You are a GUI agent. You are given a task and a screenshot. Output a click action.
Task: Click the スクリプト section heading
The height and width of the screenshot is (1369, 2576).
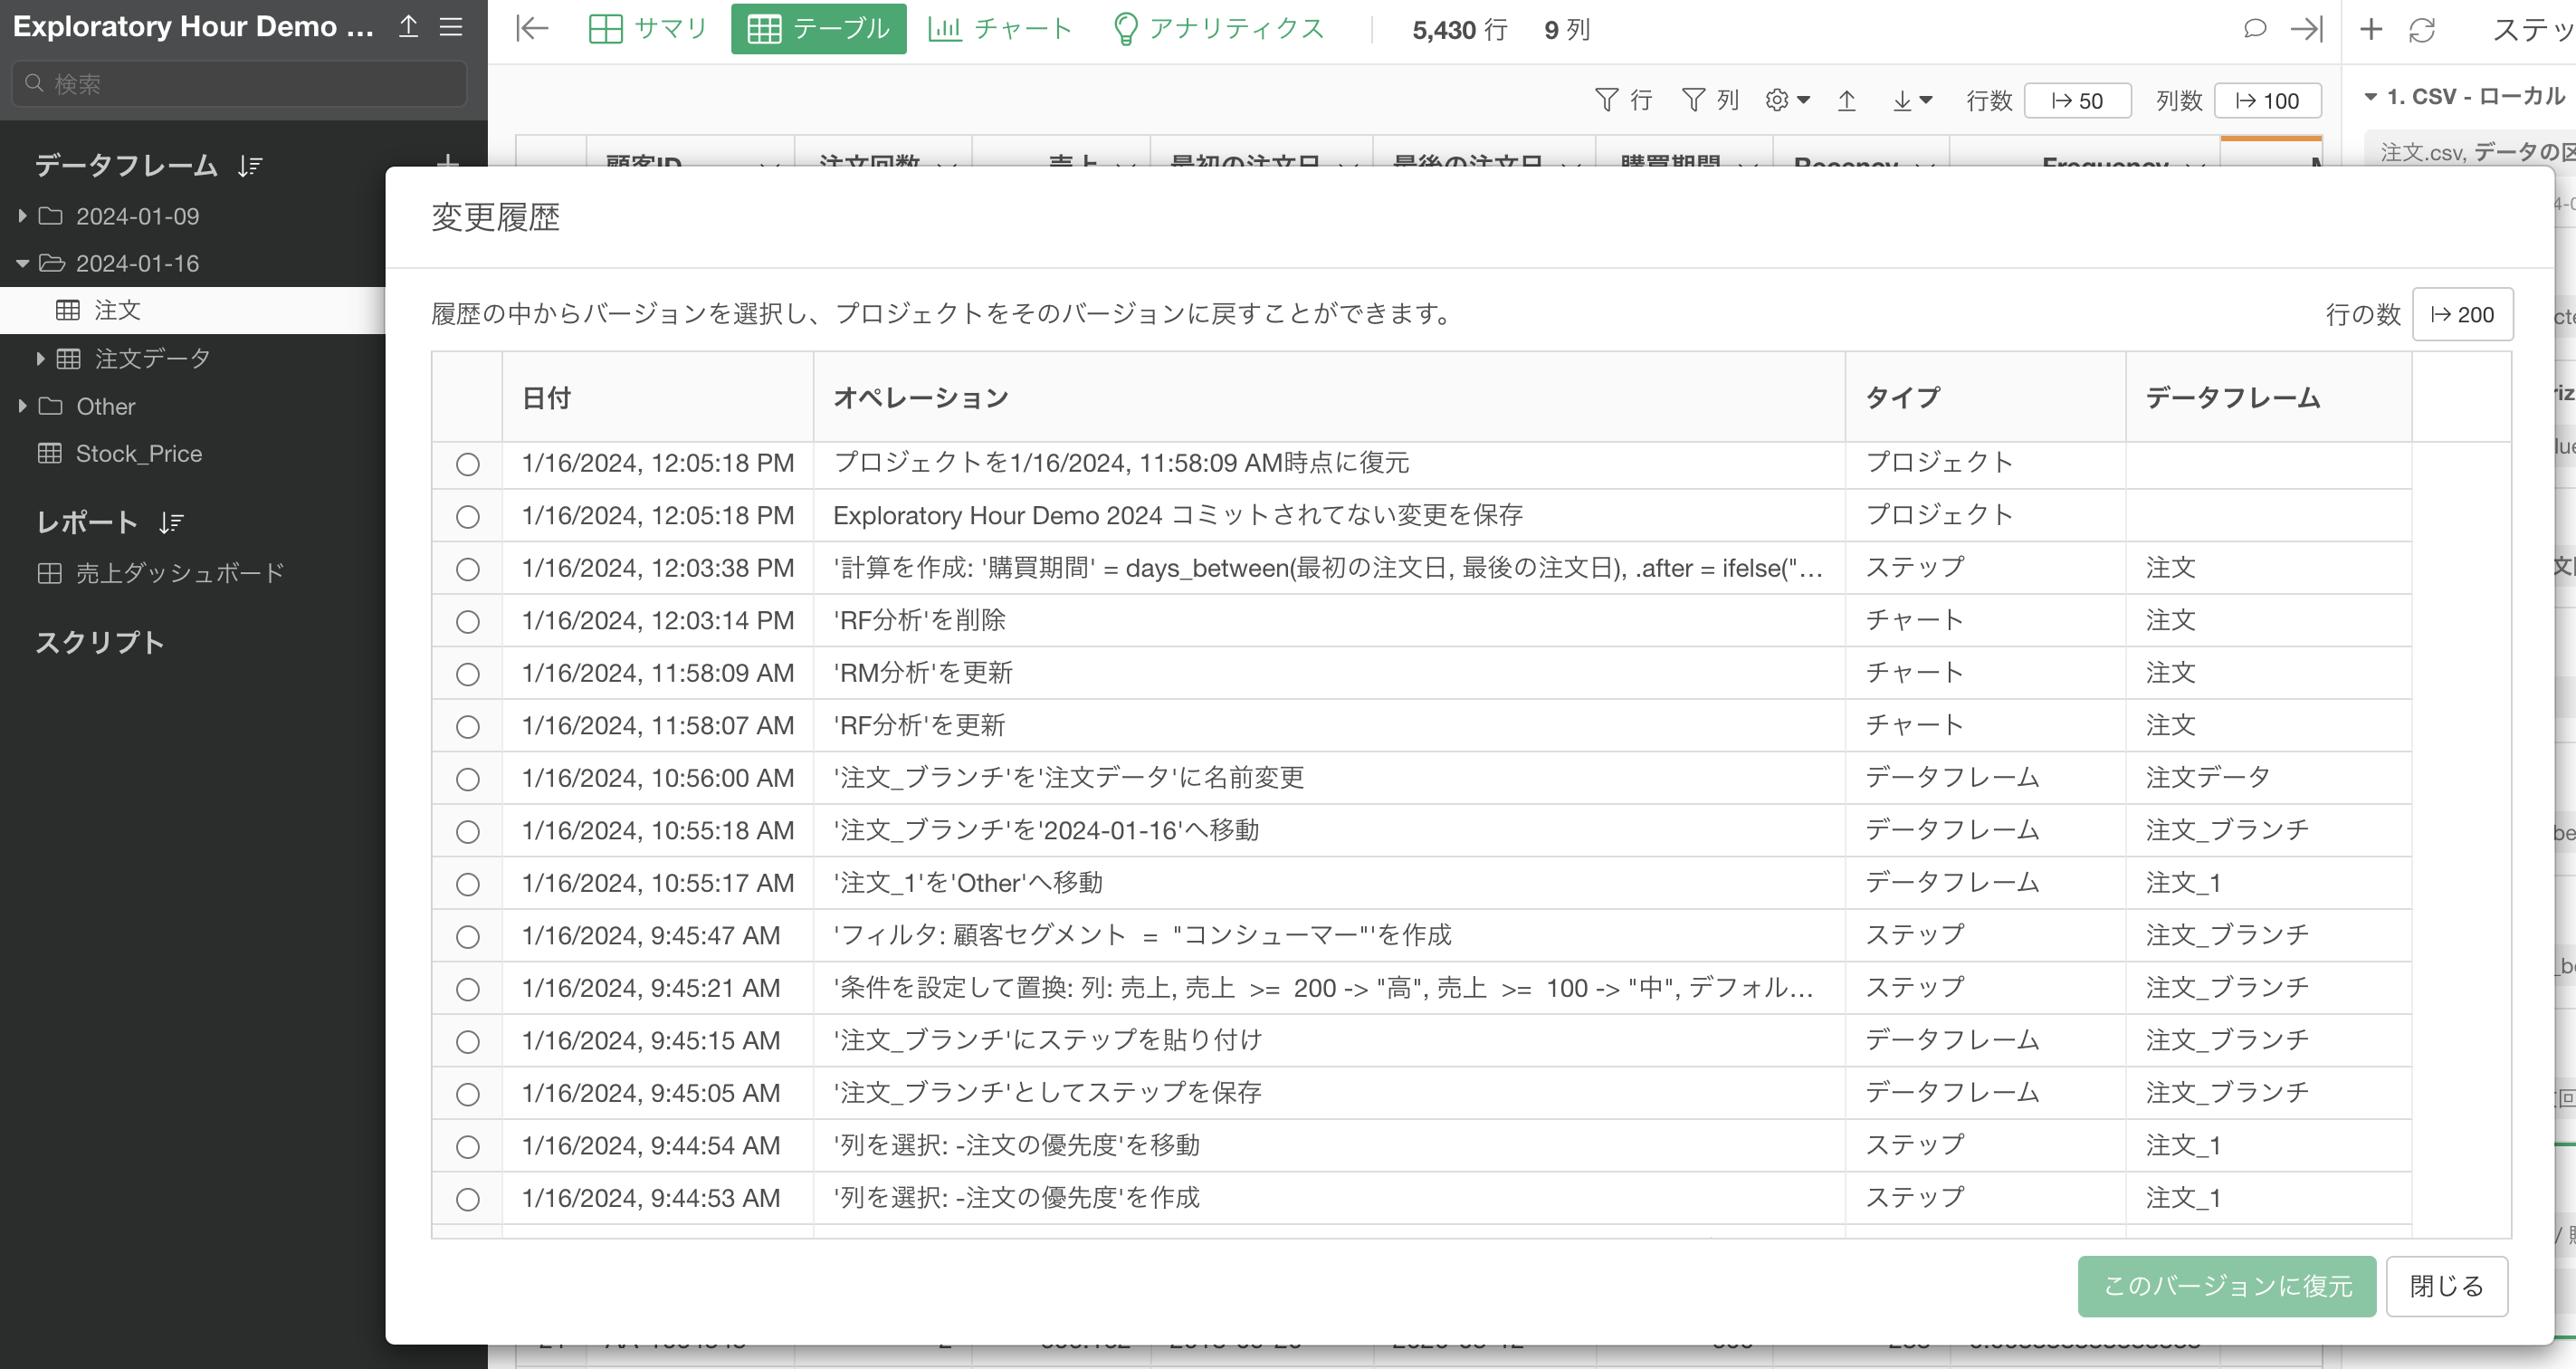[x=100, y=642]
